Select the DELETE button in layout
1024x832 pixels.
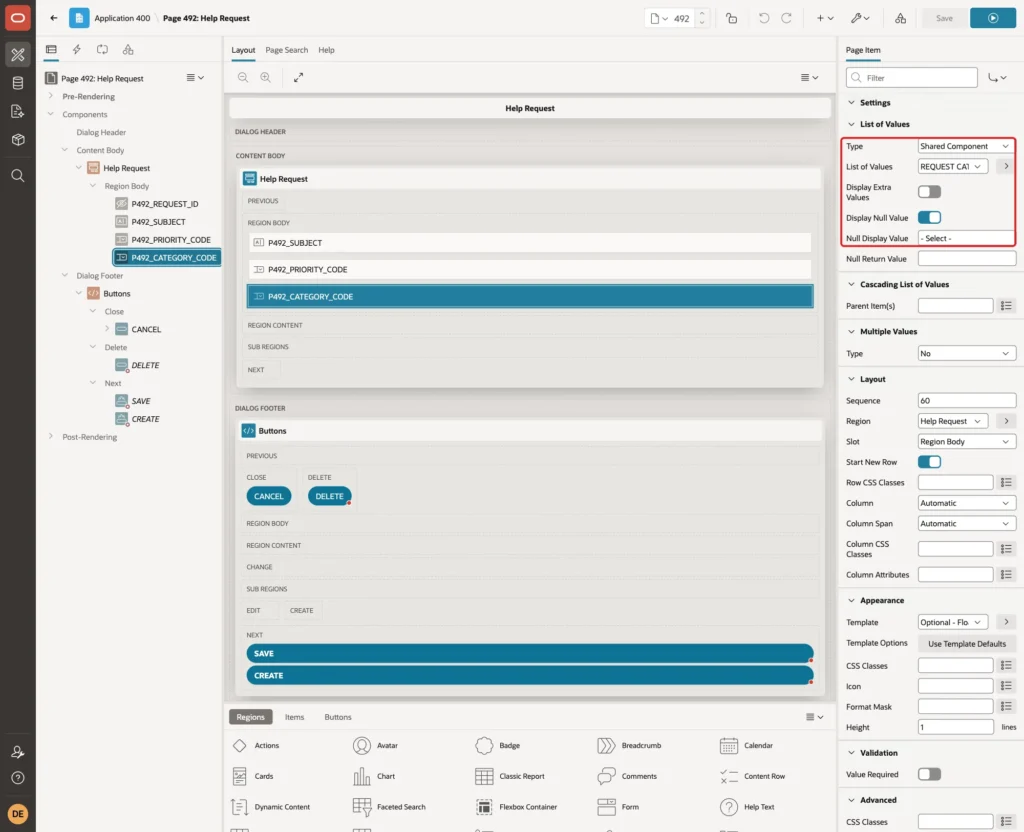(x=329, y=496)
